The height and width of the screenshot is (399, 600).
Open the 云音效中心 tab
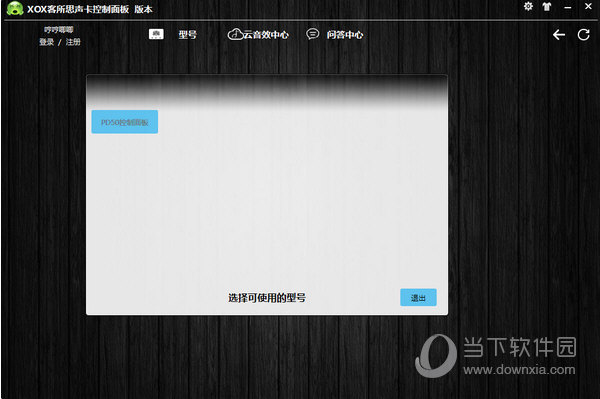pos(266,35)
